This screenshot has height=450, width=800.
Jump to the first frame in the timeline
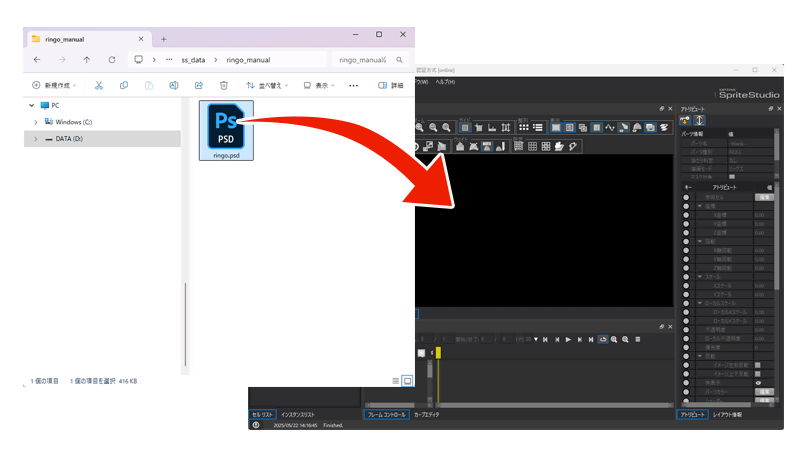click(x=545, y=339)
